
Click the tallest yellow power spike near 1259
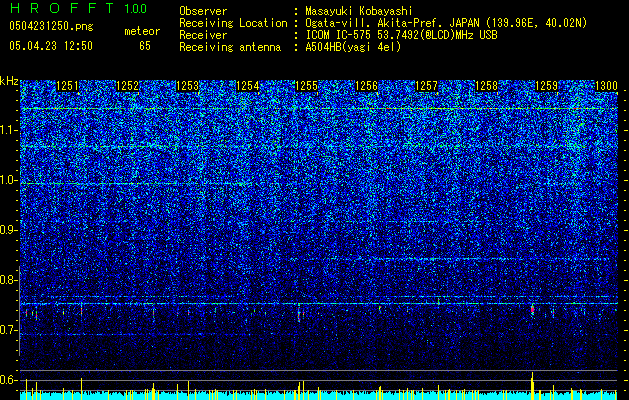(532, 386)
